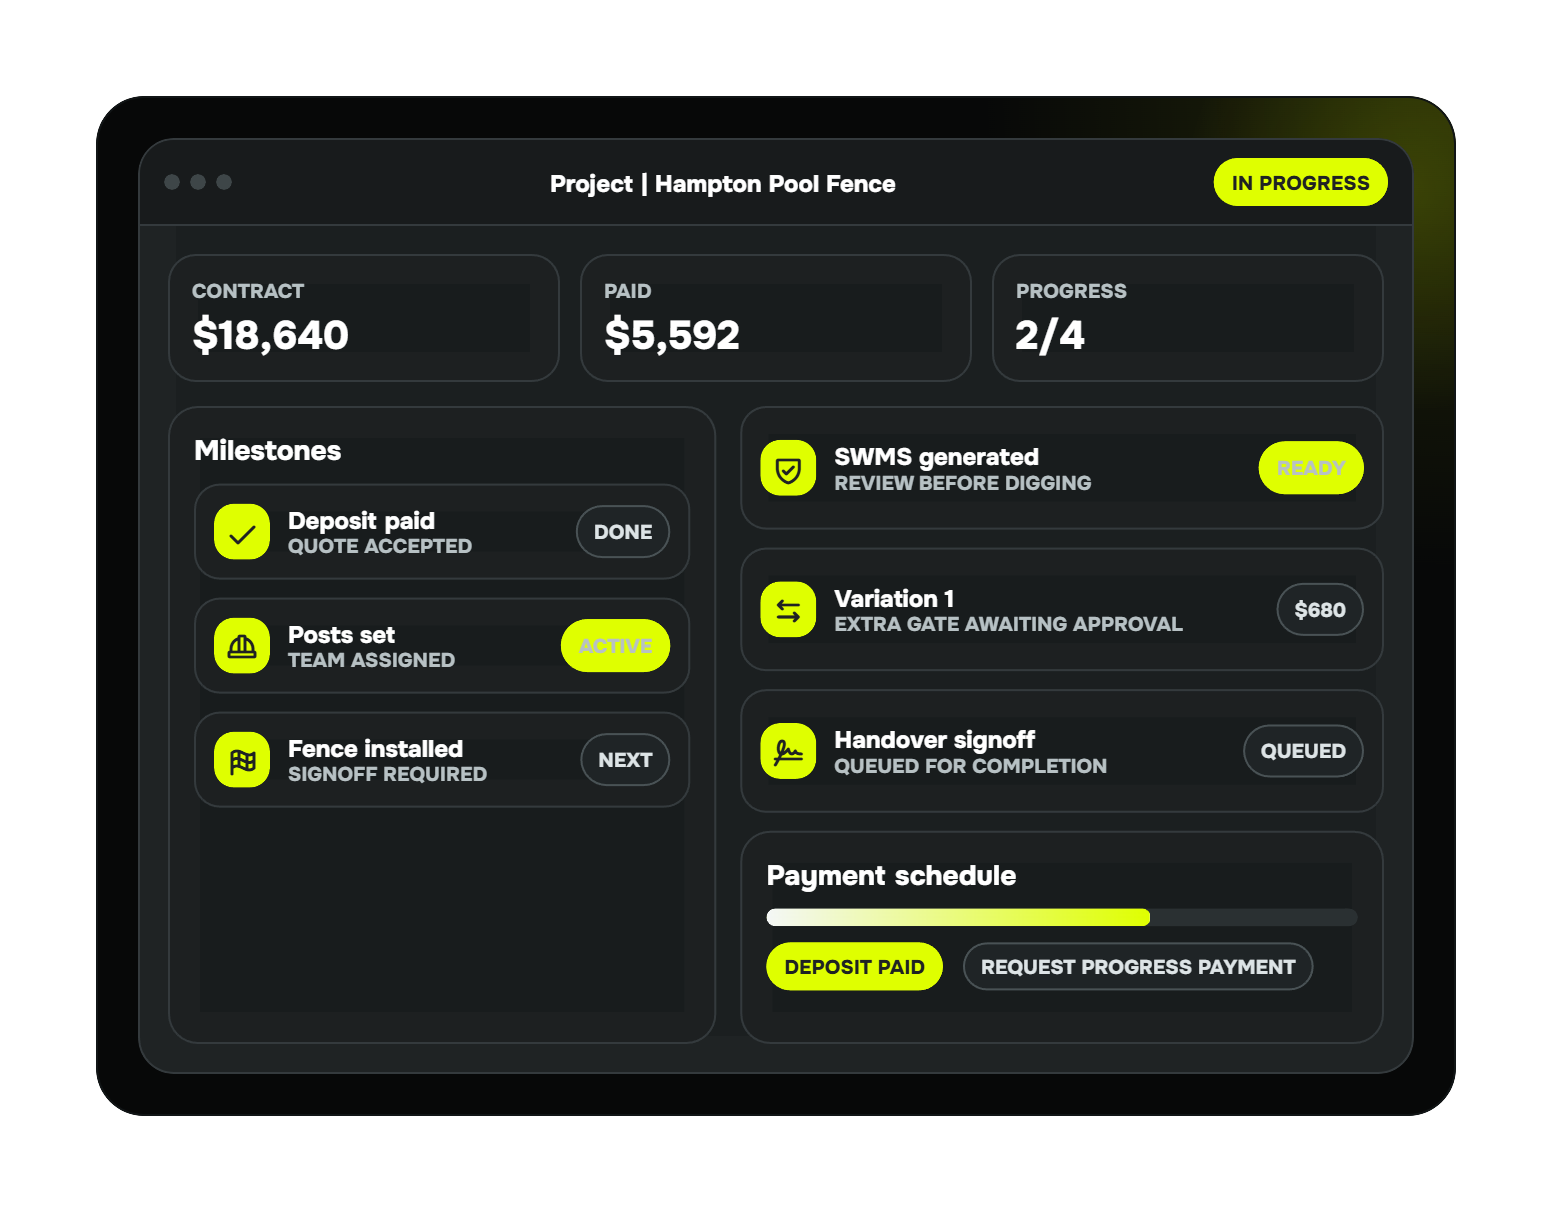Viewport: 1552px width, 1212px height.
Task: Click the Payment schedule progress bar
Action: click(1062, 917)
